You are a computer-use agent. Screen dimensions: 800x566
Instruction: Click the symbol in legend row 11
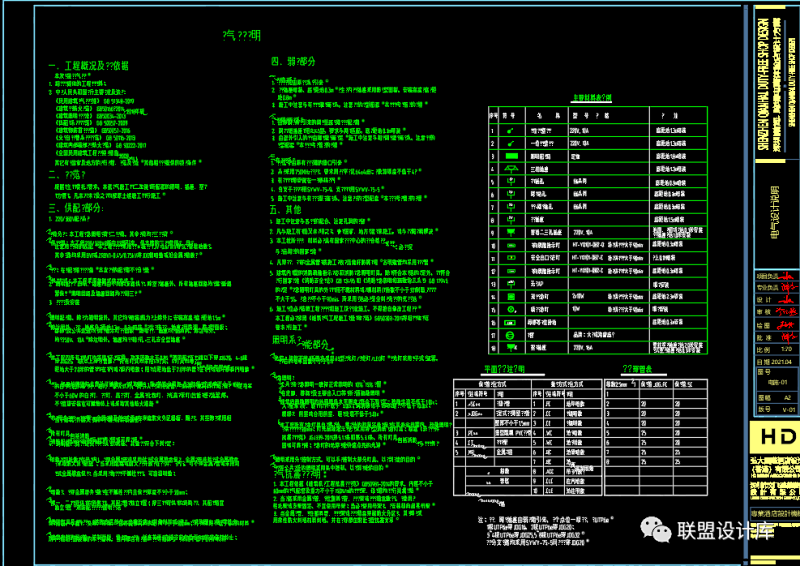pos(510,258)
